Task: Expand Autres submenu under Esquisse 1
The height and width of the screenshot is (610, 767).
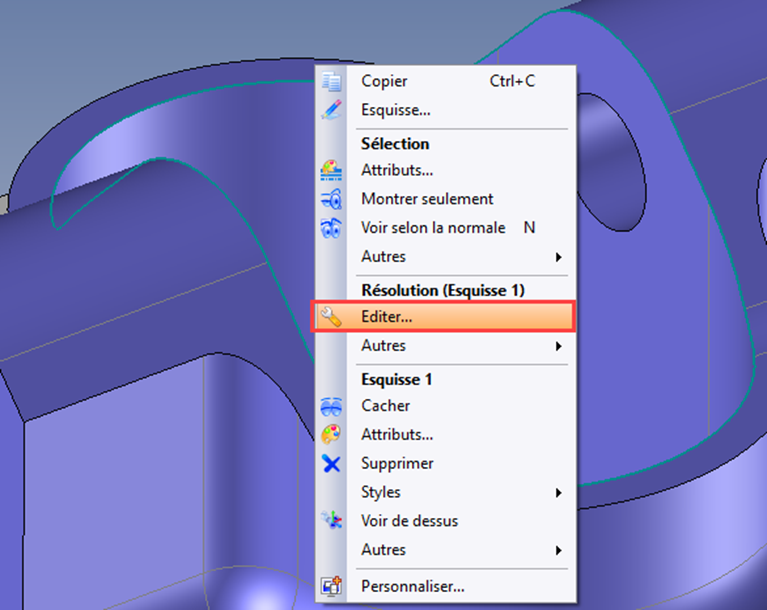Action: (x=445, y=550)
